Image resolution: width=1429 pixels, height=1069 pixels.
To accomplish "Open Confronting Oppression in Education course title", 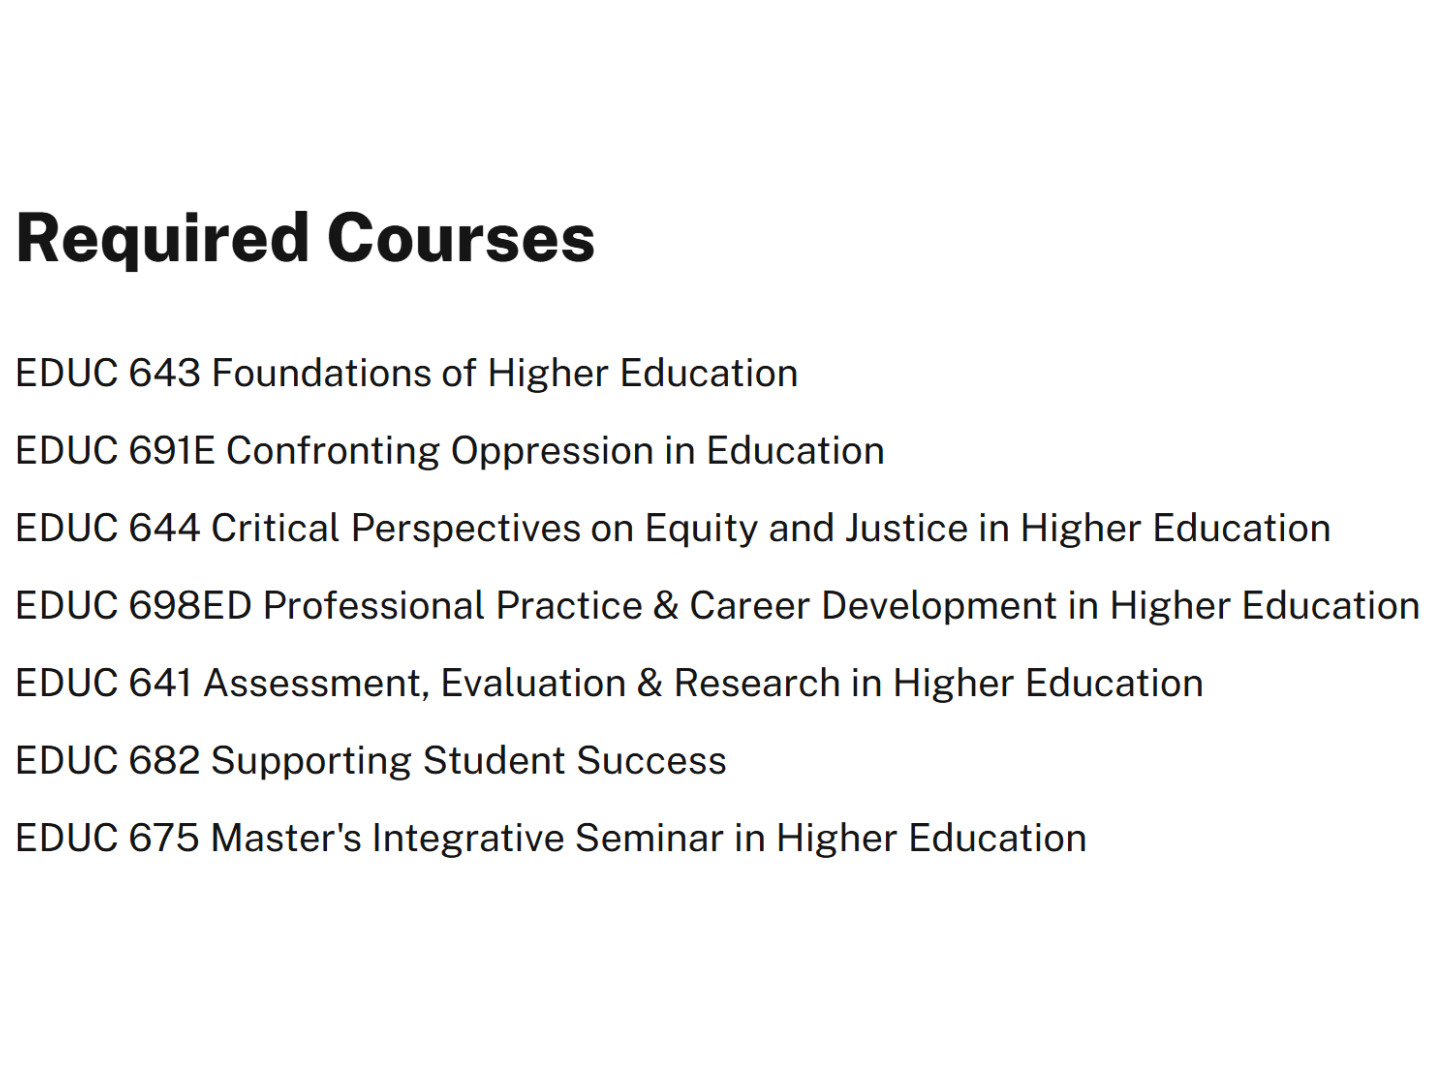I will click(x=555, y=451).
